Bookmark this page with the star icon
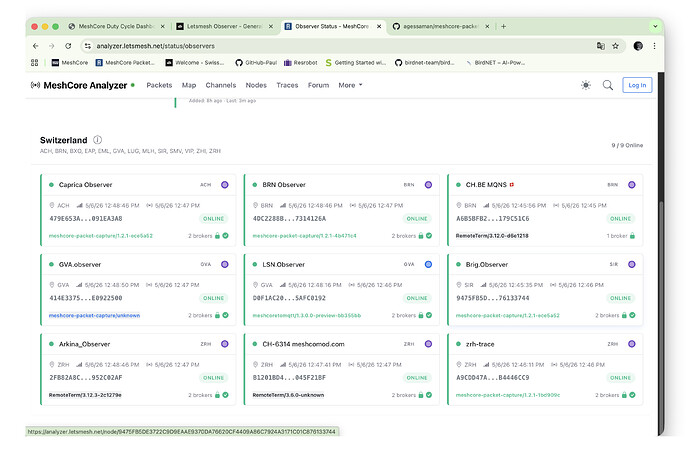This screenshot has width=690, height=470. (x=615, y=46)
